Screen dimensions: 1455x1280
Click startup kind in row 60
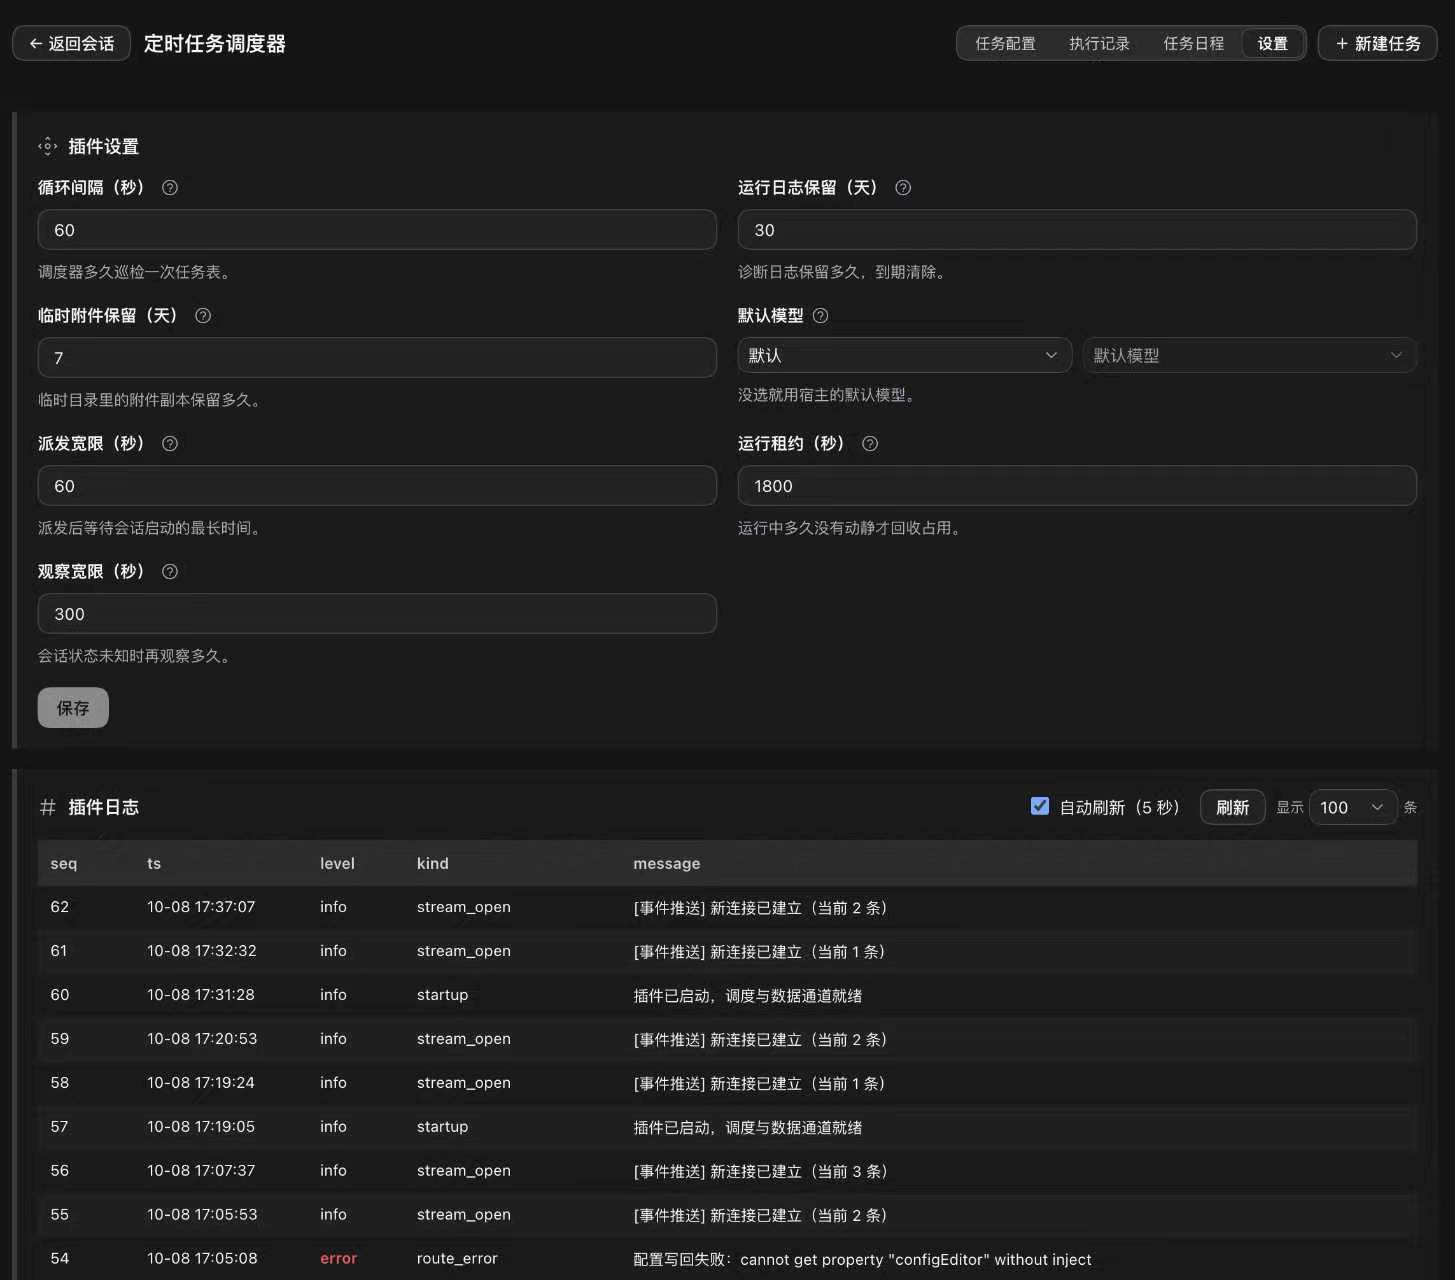442,995
